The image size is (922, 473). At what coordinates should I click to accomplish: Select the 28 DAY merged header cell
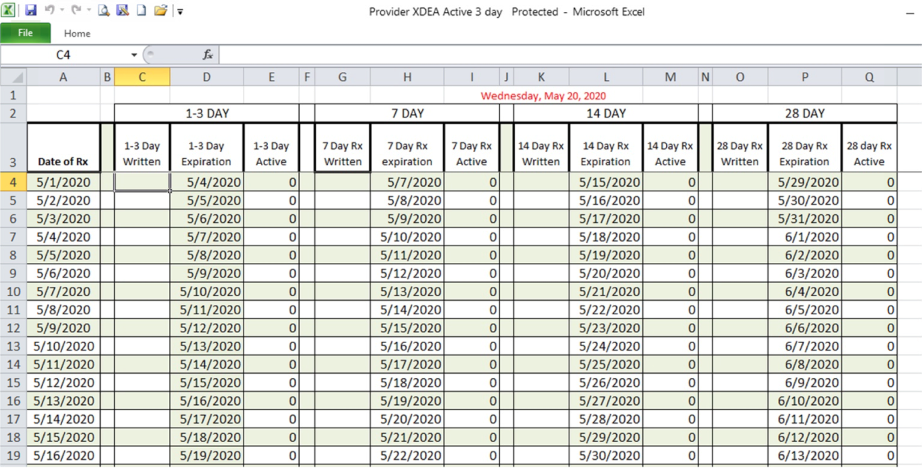point(804,114)
